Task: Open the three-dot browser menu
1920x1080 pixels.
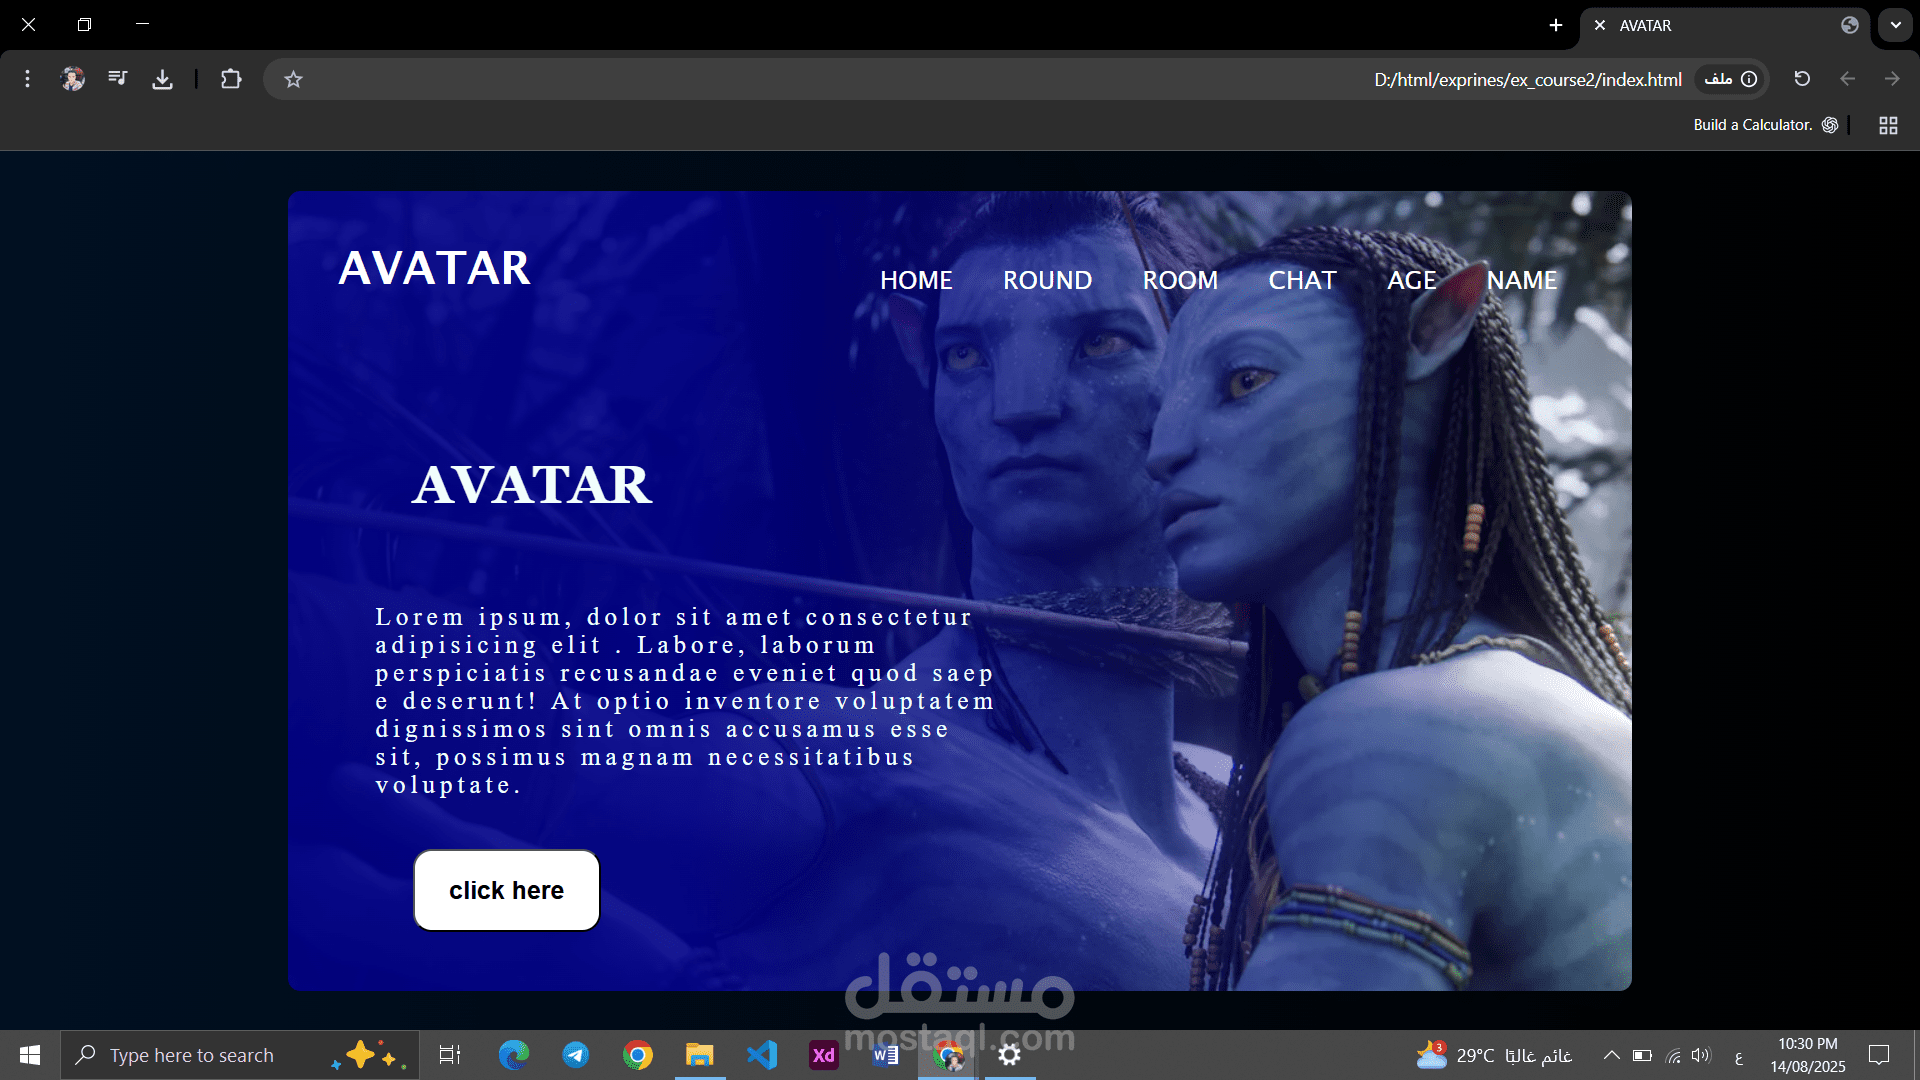Action: [27, 78]
